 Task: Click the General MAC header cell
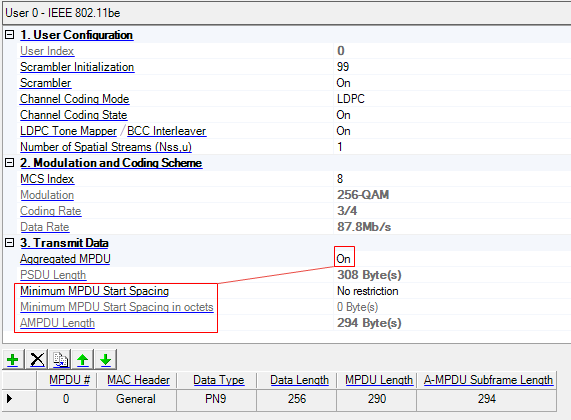[x=136, y=399]
